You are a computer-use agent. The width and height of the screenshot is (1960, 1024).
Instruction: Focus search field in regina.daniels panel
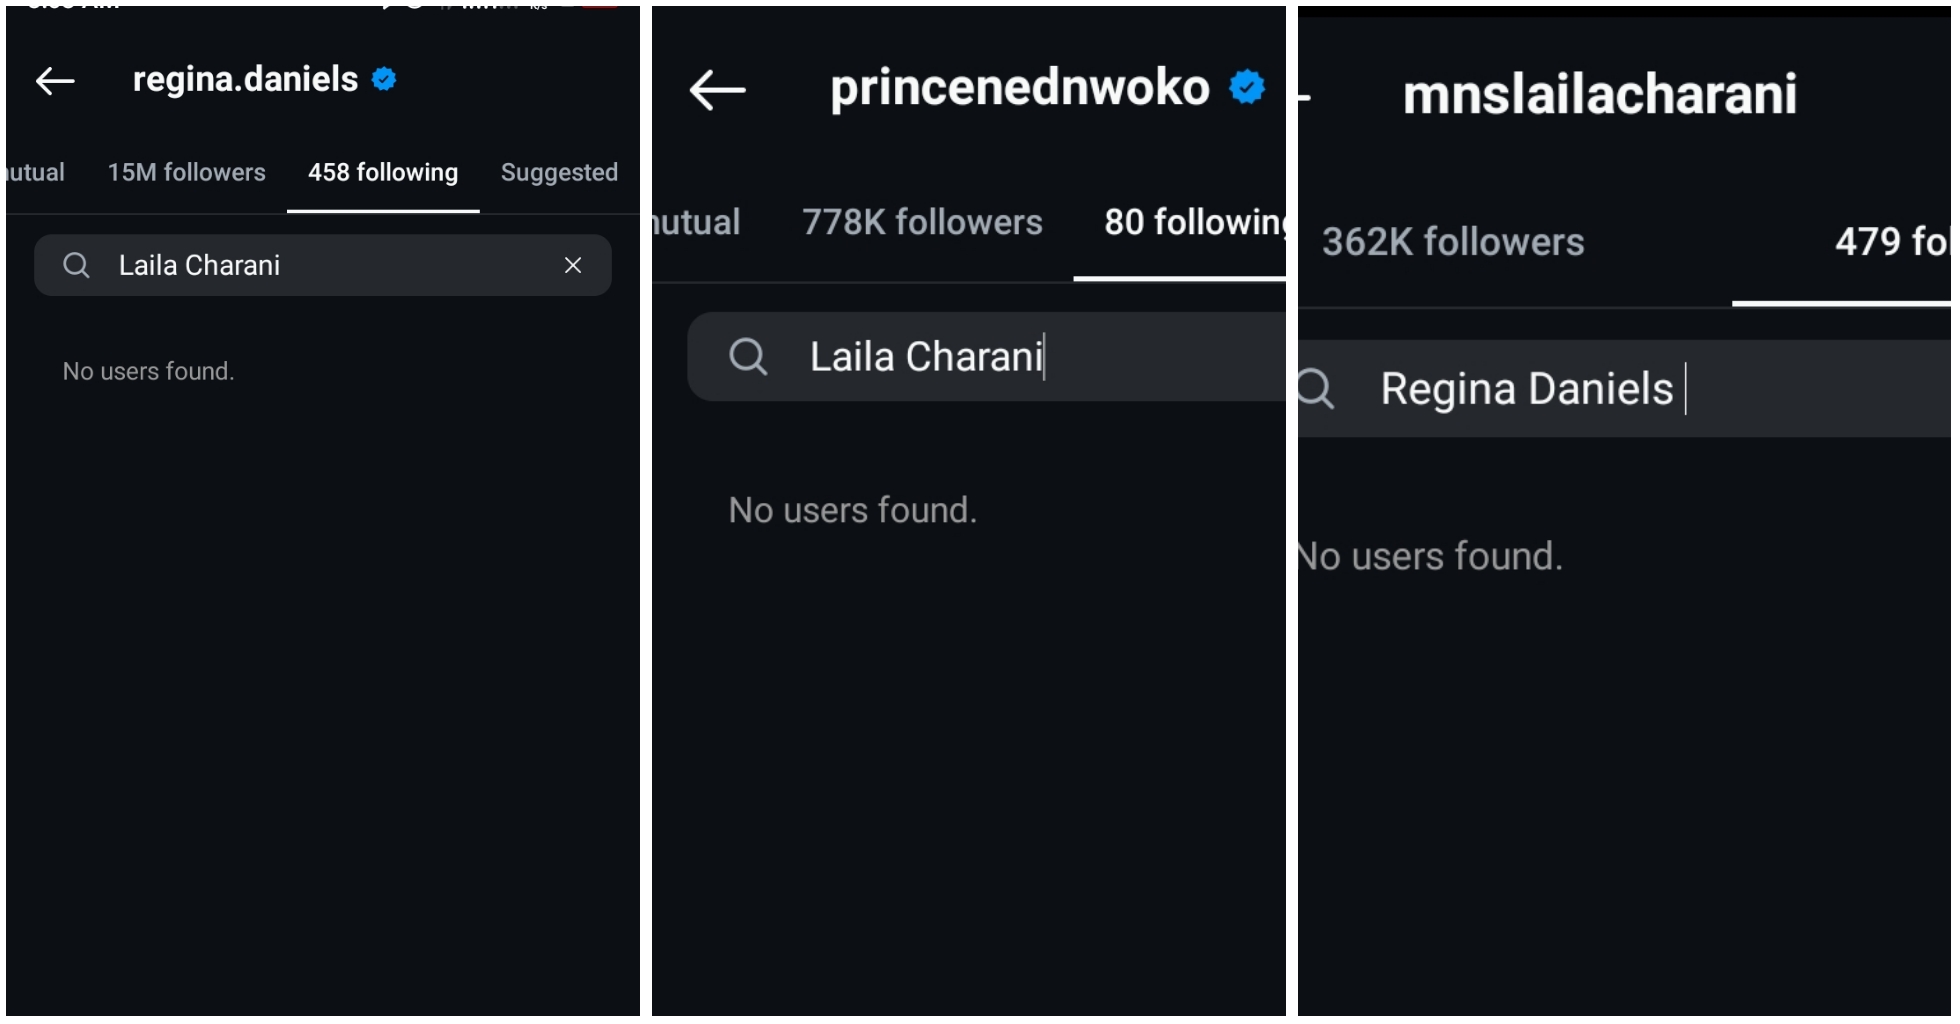tap(330, 265)
